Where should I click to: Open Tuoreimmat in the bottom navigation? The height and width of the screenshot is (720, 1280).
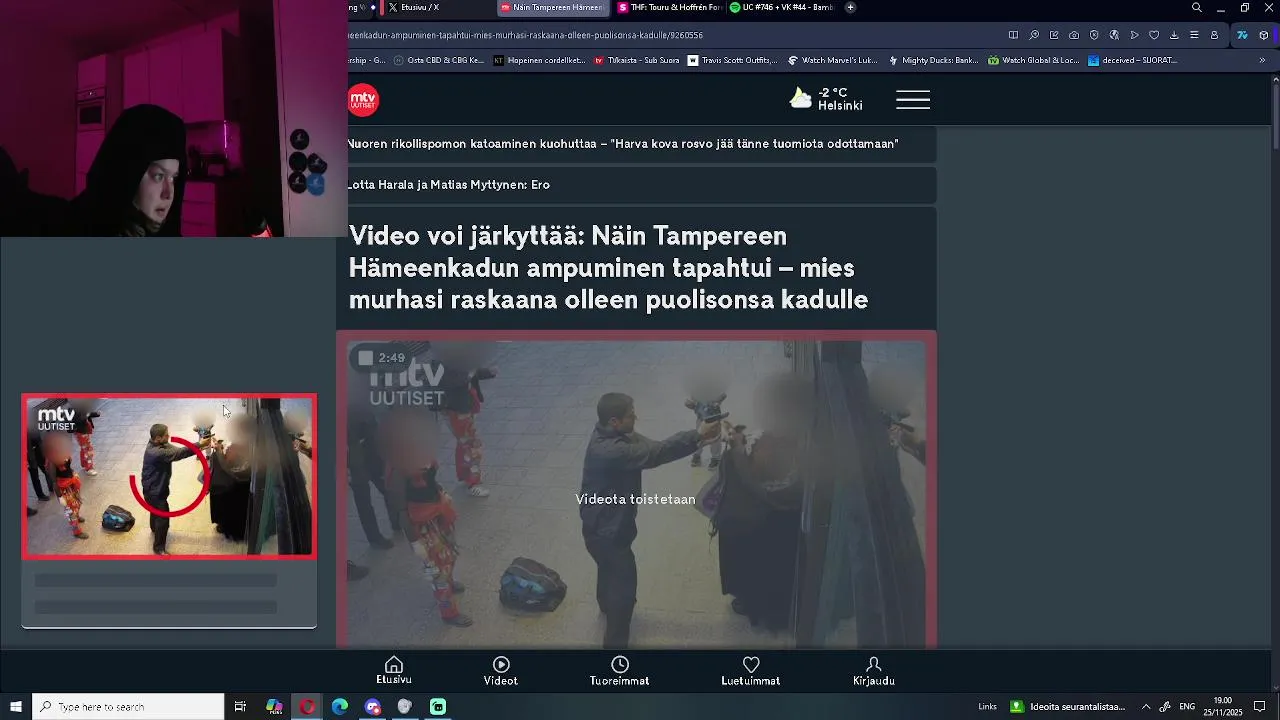(x=620, y=671)
